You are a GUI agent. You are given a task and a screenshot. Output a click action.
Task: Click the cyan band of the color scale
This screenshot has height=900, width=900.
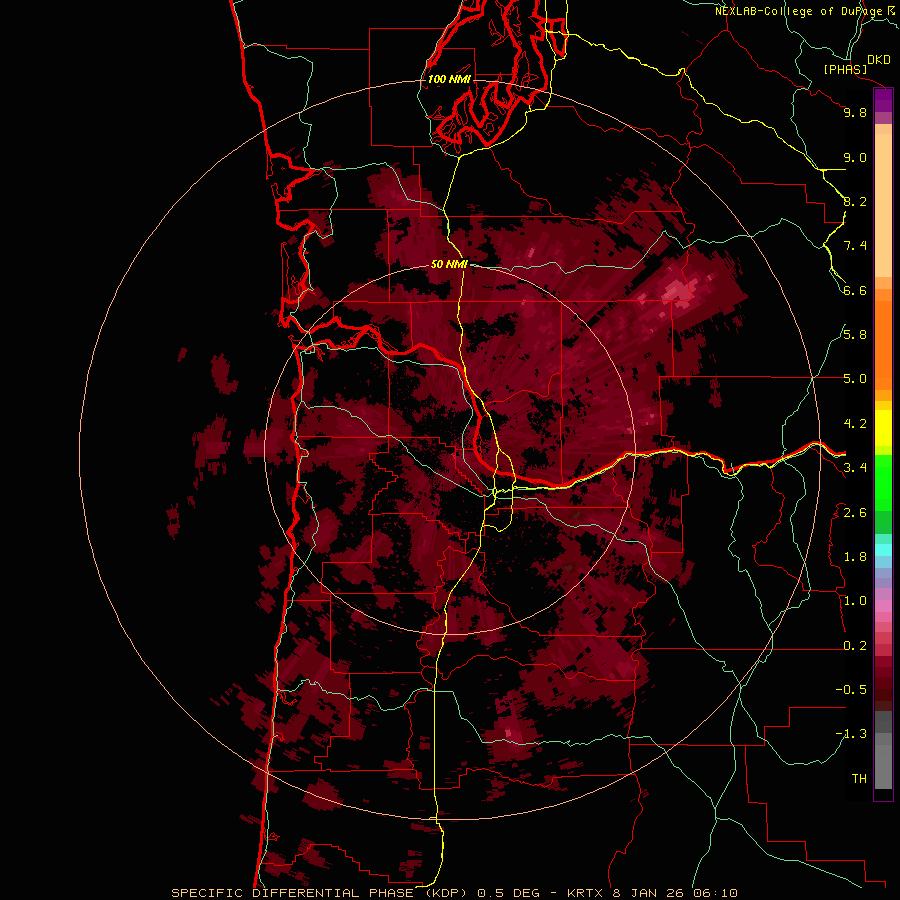click(x=883, y=550)
